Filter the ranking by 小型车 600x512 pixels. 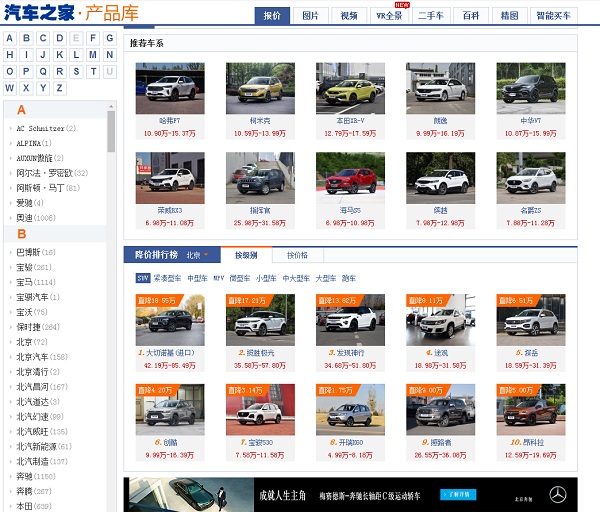coord(266,279)
